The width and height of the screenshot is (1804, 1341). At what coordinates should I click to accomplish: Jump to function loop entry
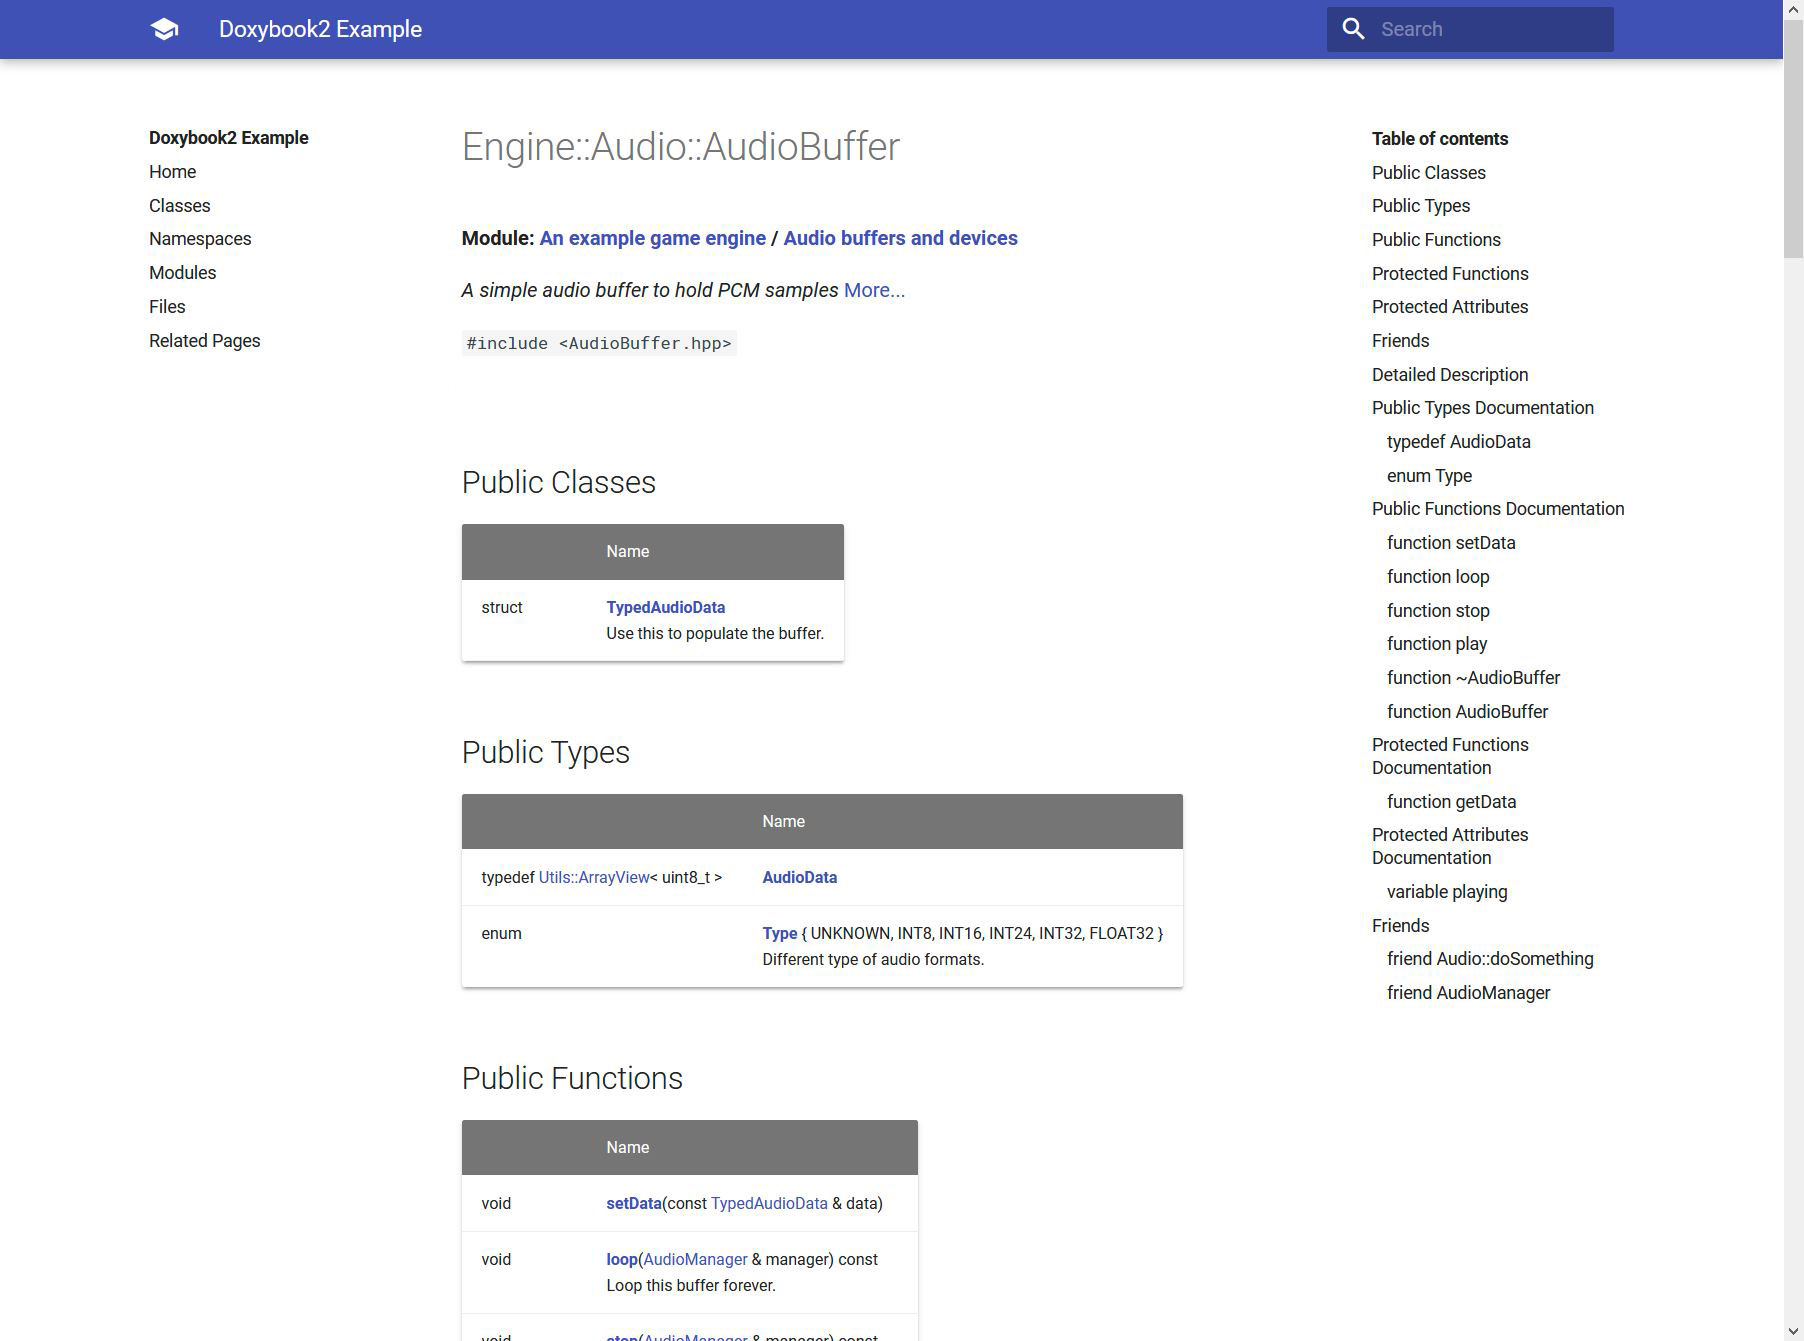coord(1438,577)
